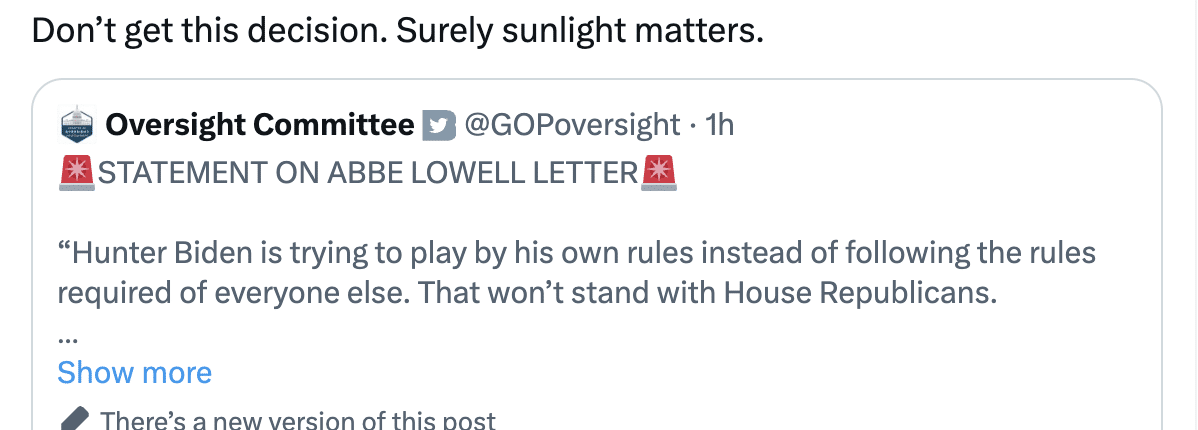Click the pencil edit icon

click(x=75, y=420)
